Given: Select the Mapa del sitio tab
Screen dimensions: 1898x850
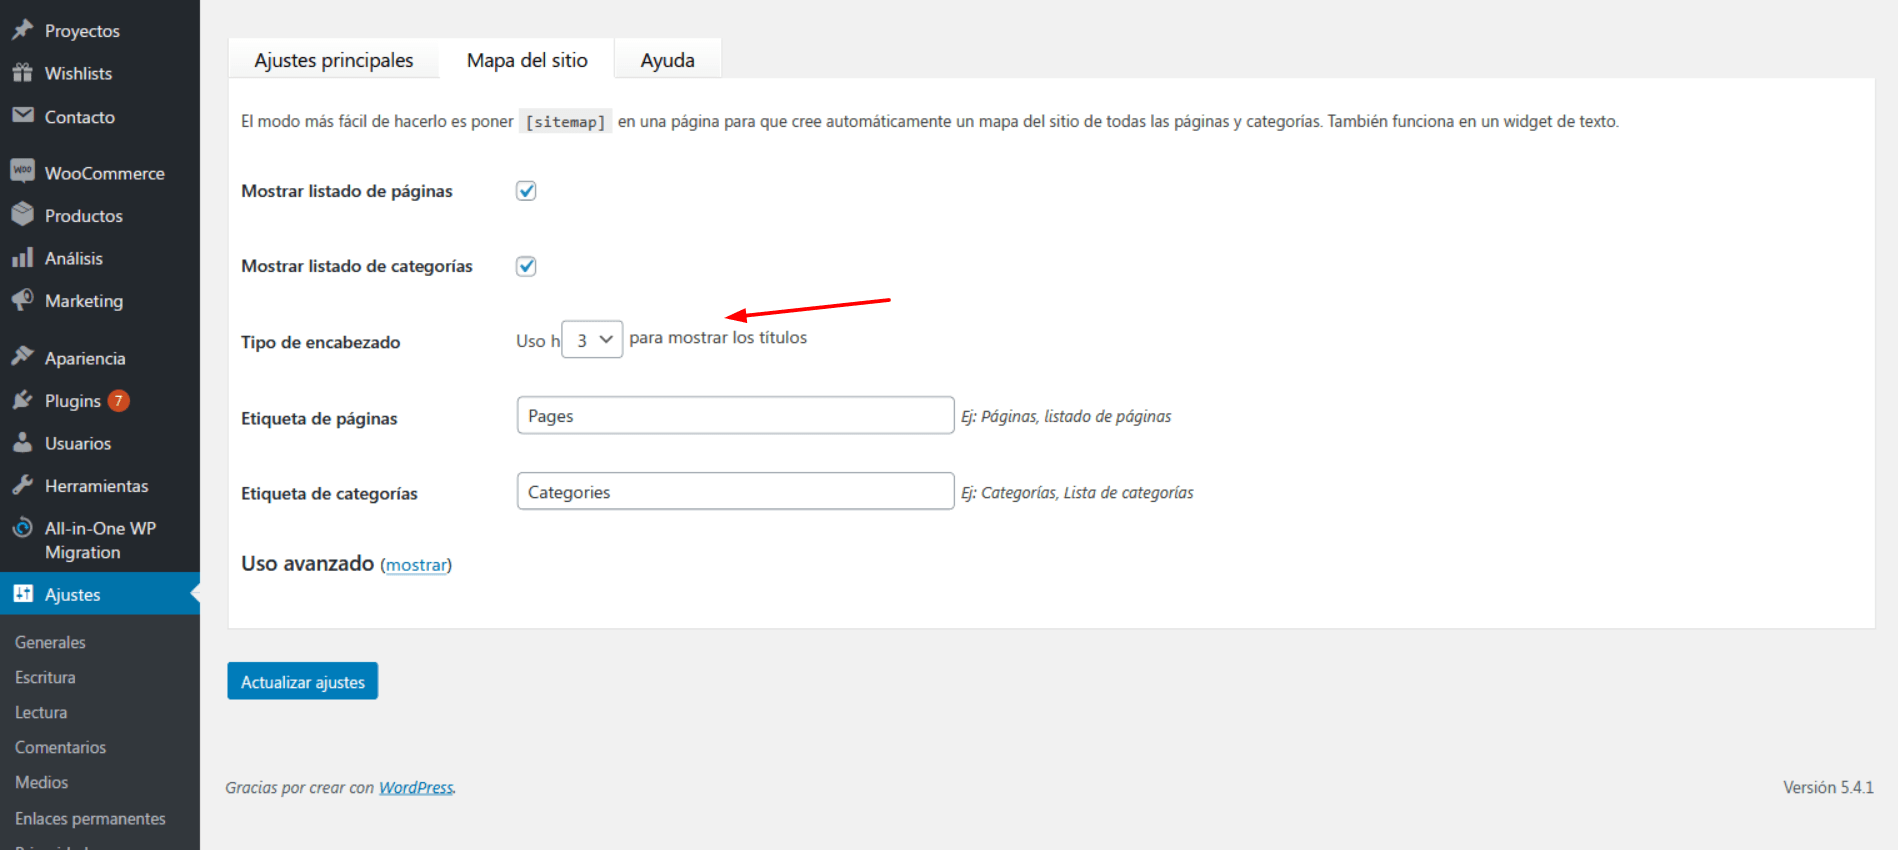Looking at the screenshot, I should pyautogui.click(x=527, y=60).
